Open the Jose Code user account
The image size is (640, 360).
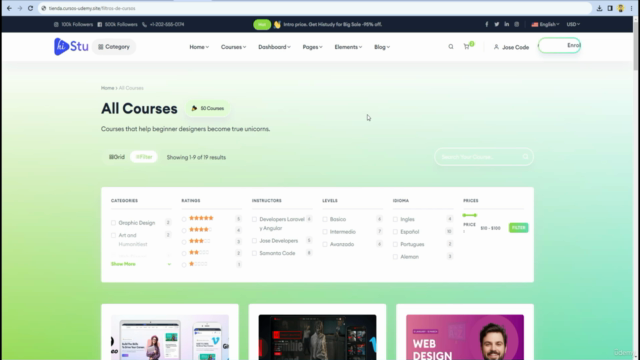(x=511, y=47)
